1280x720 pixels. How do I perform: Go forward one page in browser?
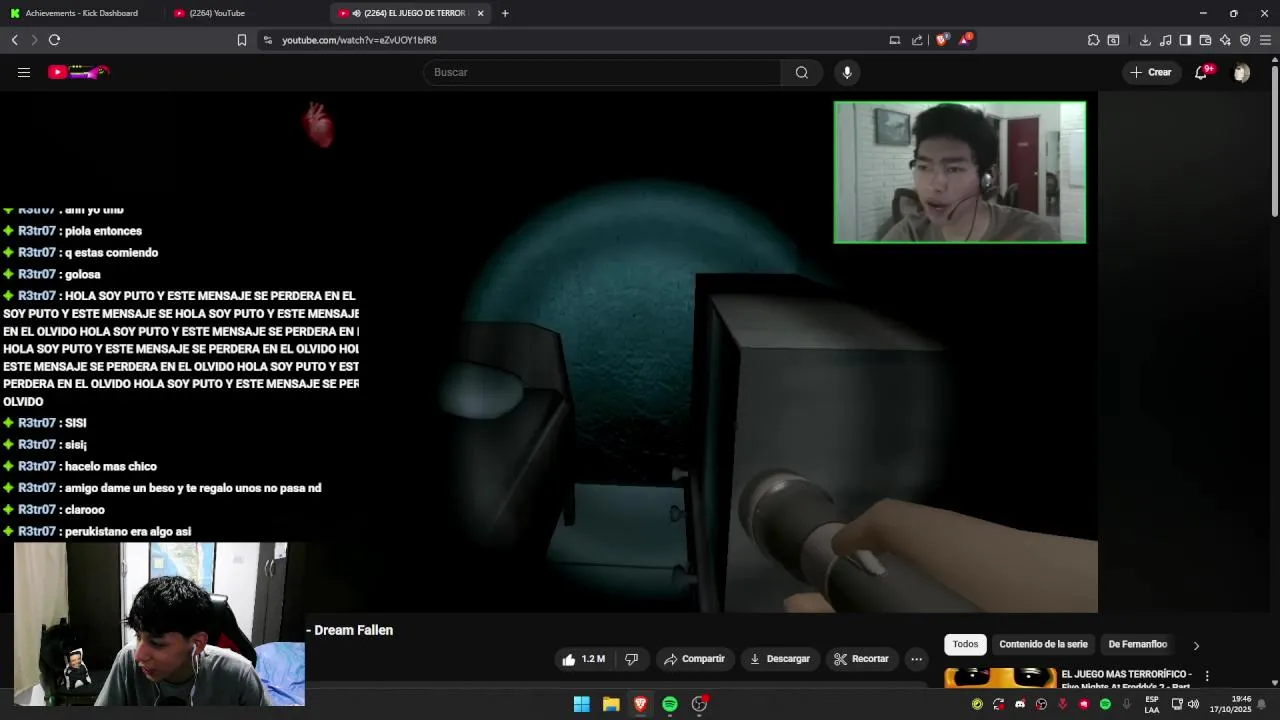click(x=34, y=40)
